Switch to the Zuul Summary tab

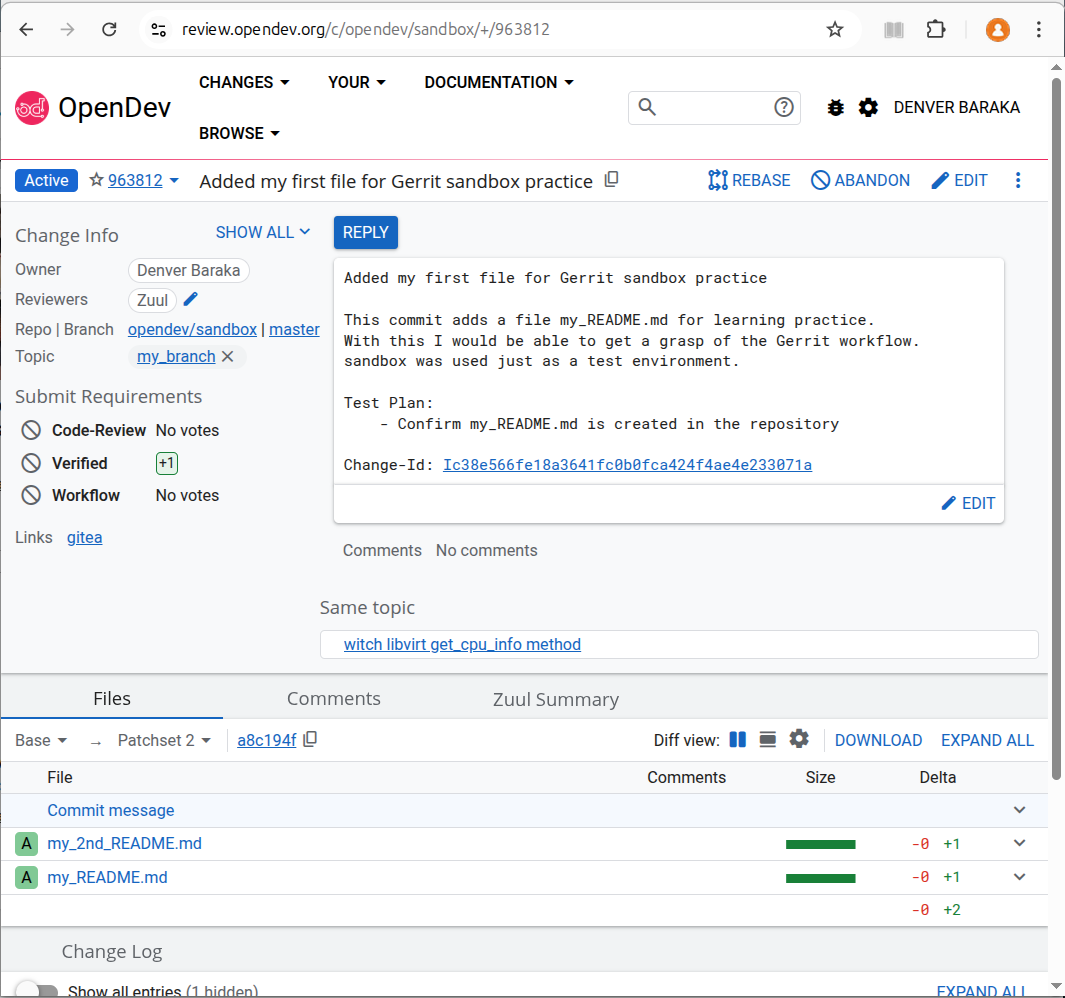(x=555, y=699)
